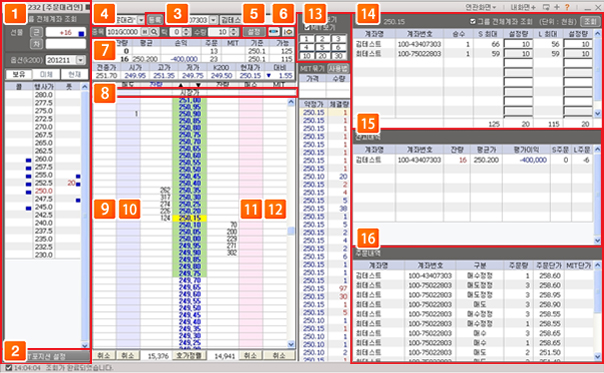Click the 수량 input showing 10
Viewport: 604px width, 373px height.
click(x=219, y=32)
